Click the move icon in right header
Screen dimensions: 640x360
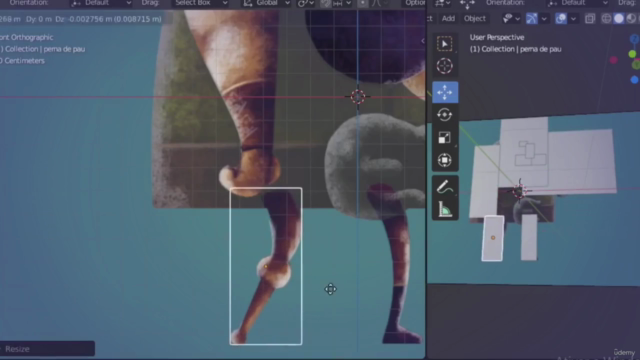point(467,4)
